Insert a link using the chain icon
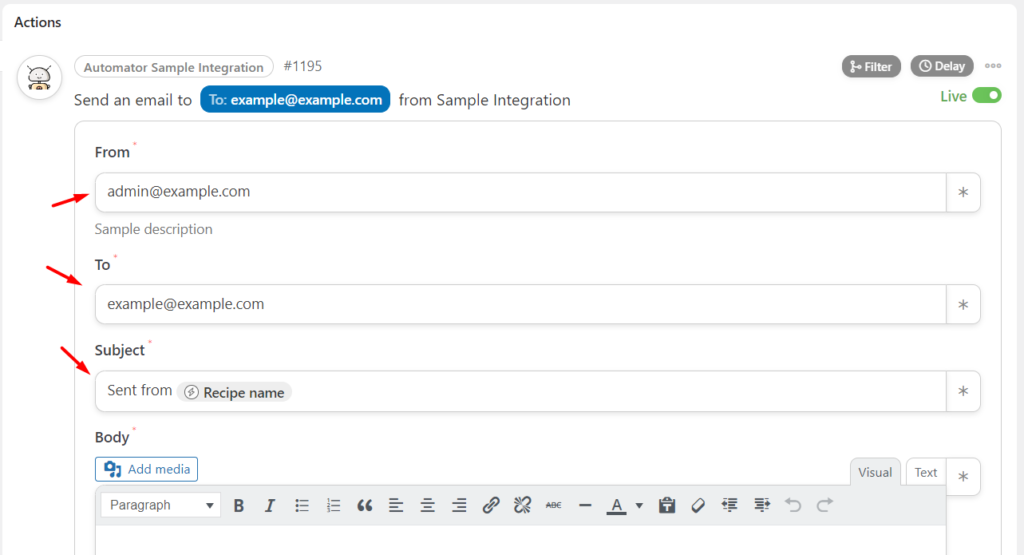Screen dimensions: 1024x555 tap(490, 506)
